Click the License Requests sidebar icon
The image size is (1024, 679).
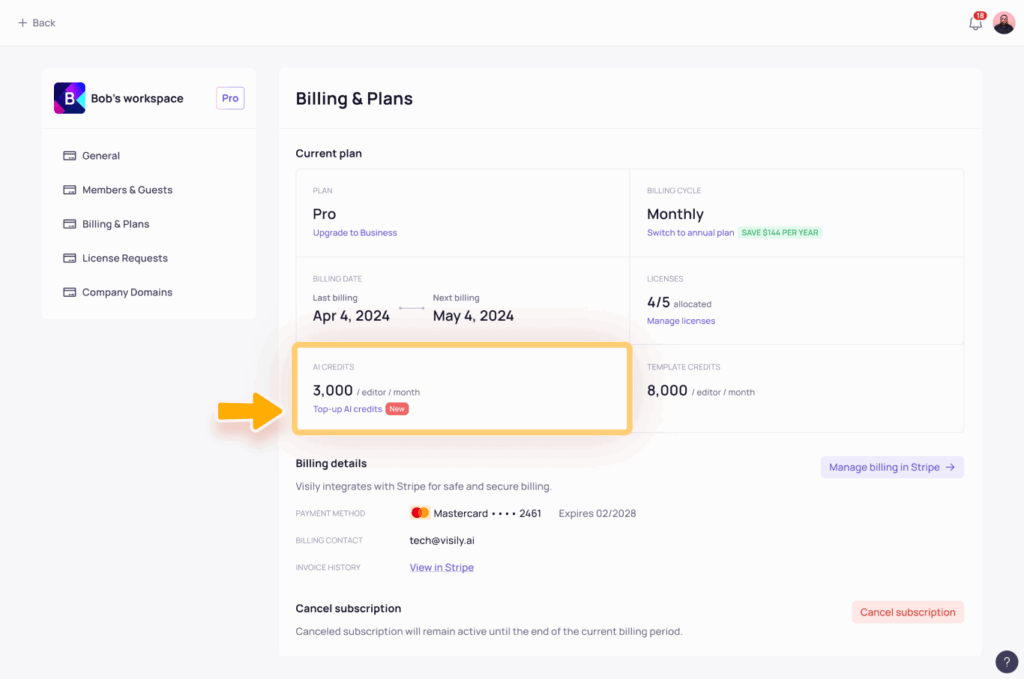pyautogui.click(x=70, y=258)
